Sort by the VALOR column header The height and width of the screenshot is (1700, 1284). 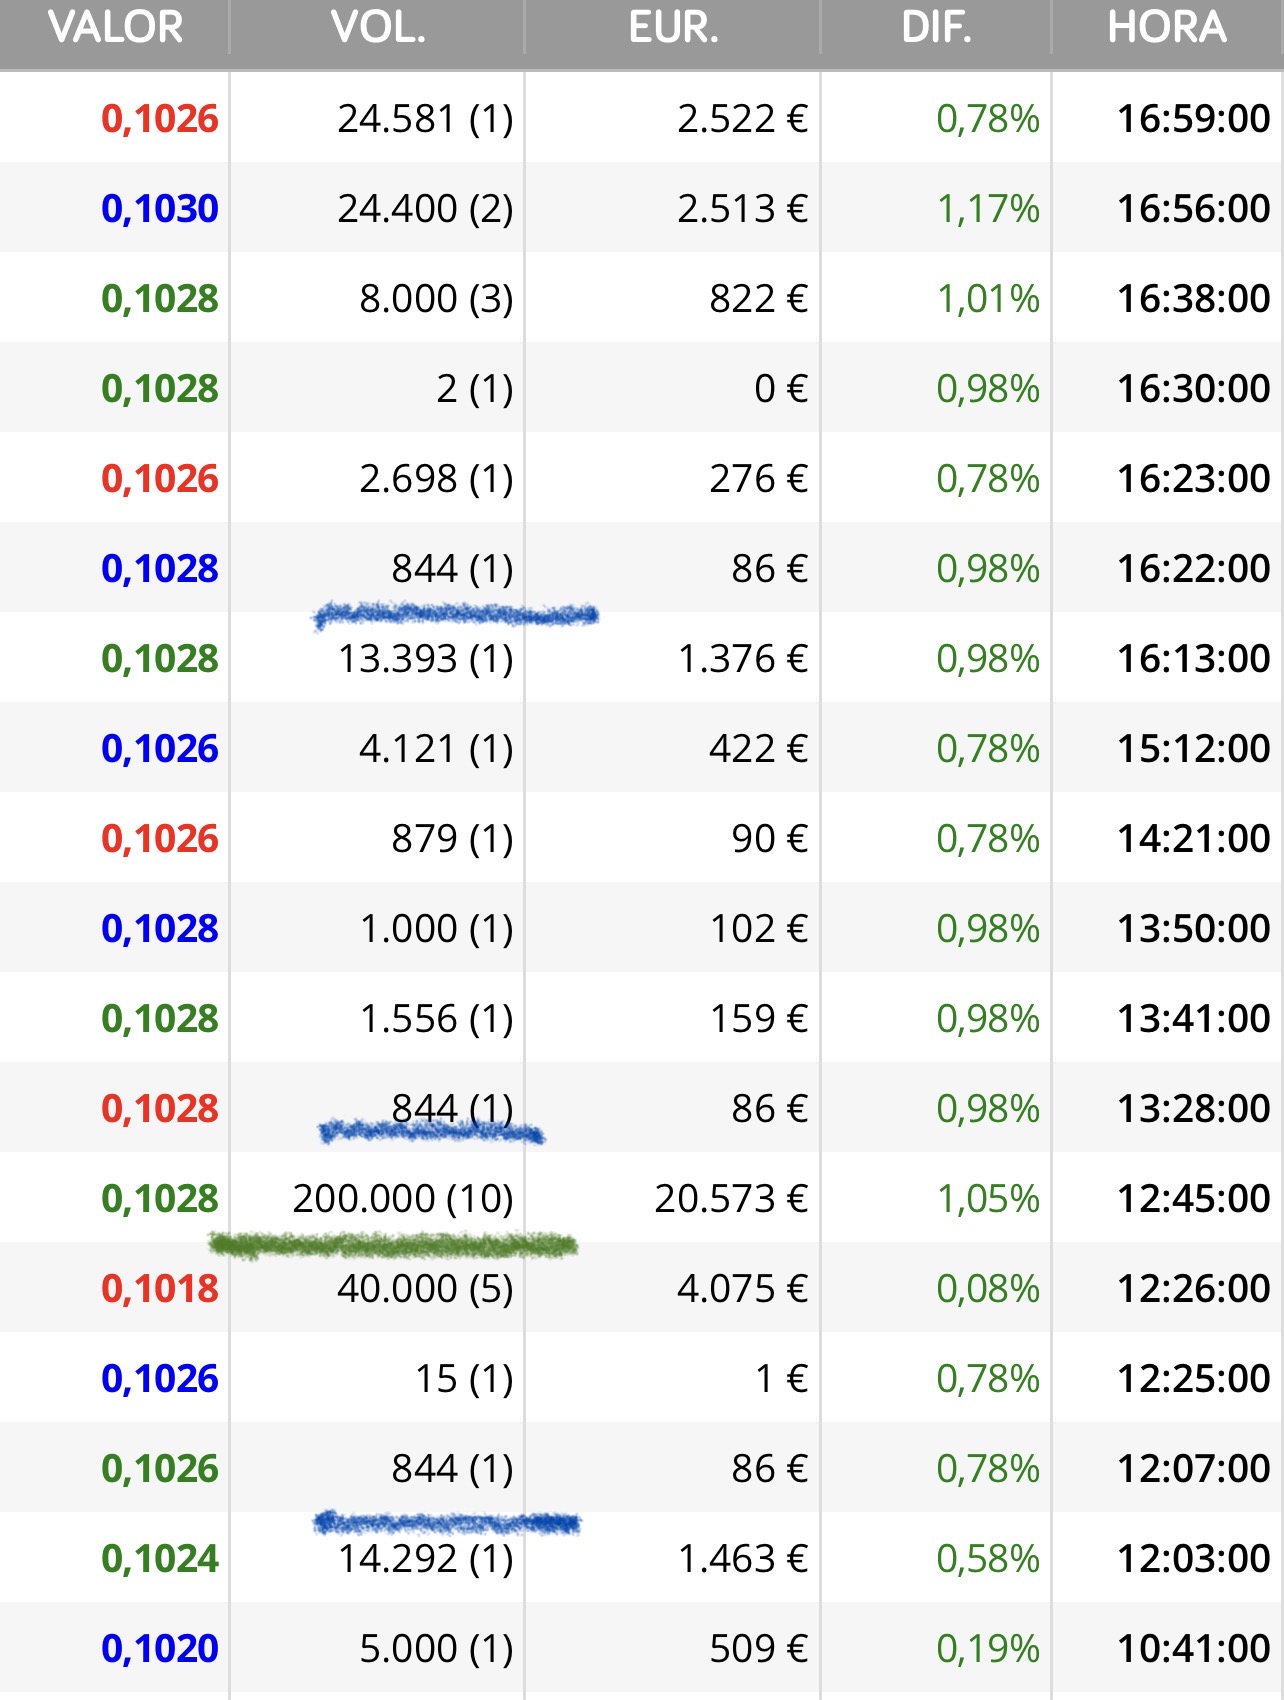click(115, 28)
